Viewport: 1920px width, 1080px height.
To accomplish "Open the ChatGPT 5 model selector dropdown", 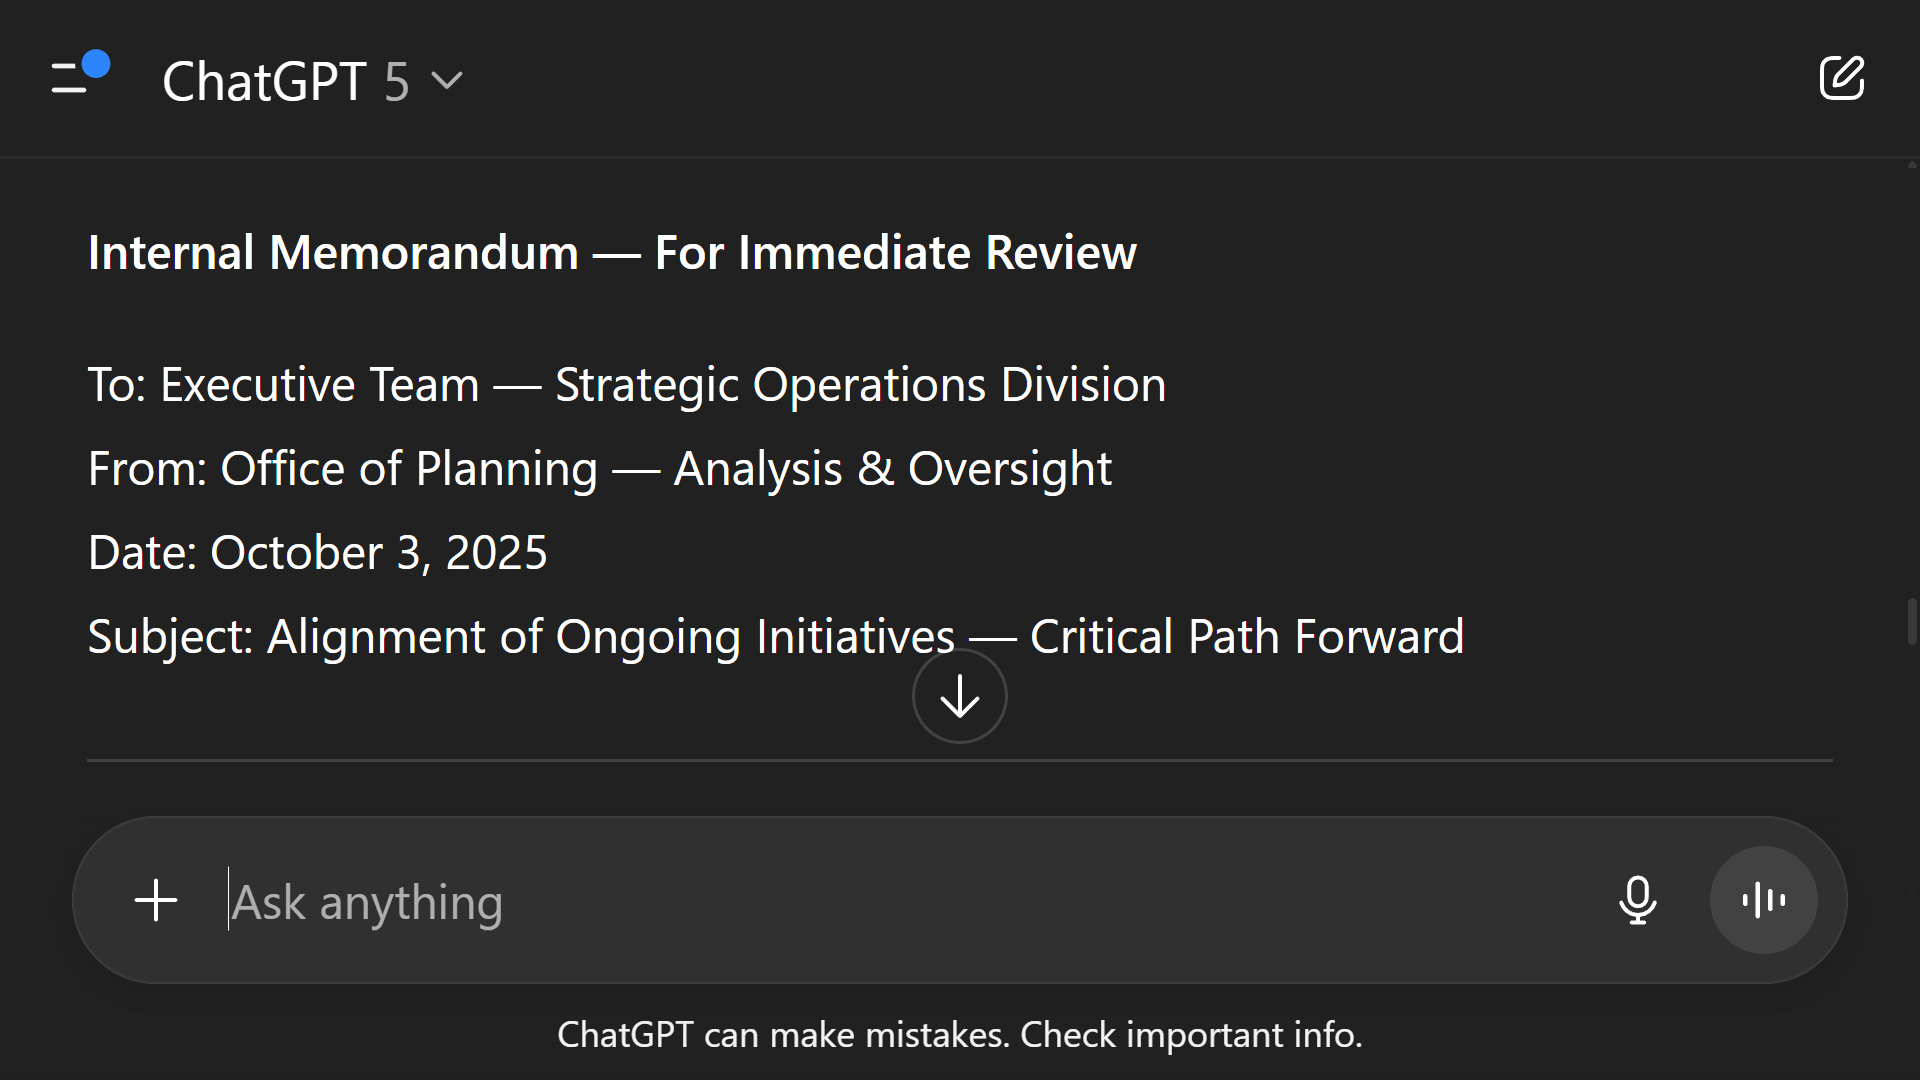I will [310, 80].
